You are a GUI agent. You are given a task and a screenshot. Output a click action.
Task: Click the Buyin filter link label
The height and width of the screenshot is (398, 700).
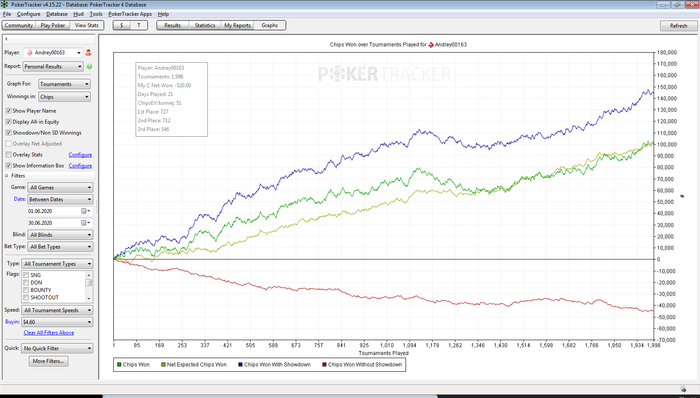[x=12, y=322]
